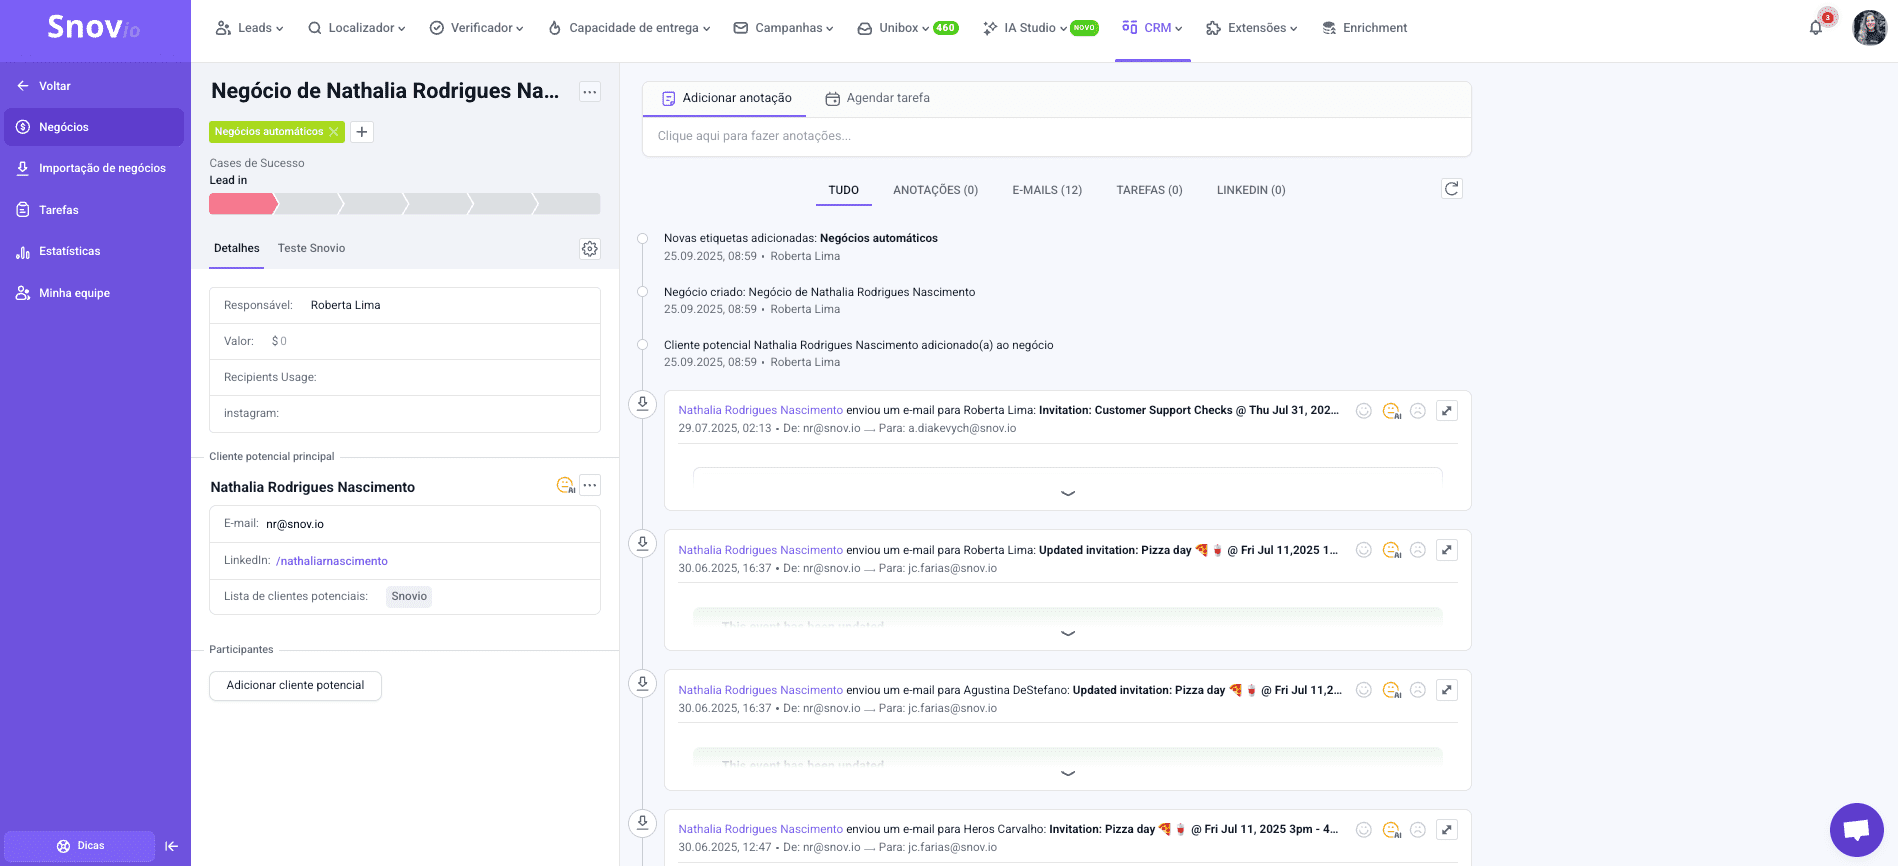
Task: Show the ANOTAÇÕES (0) tab
Action: point(935,190)
